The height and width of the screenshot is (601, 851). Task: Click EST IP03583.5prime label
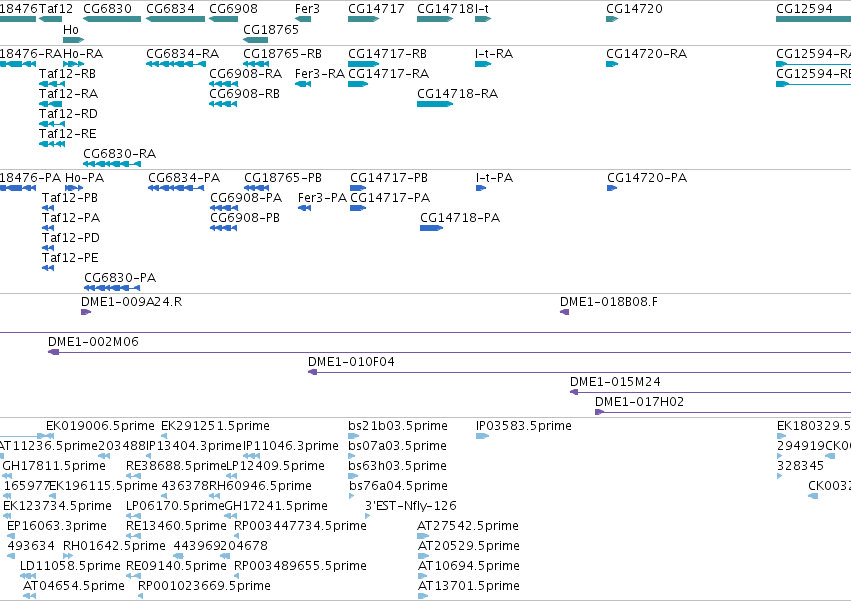tap(524, 426)
